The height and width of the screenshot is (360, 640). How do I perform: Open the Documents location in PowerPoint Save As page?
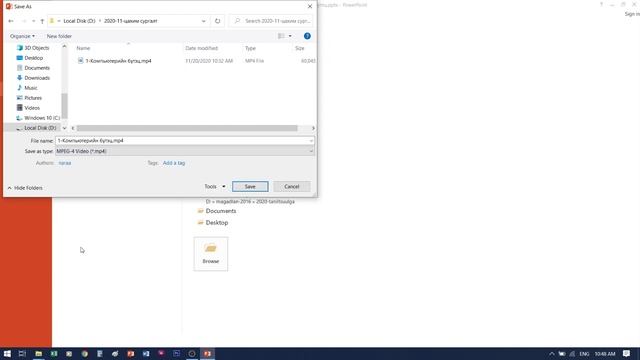(x=217, y=211)
